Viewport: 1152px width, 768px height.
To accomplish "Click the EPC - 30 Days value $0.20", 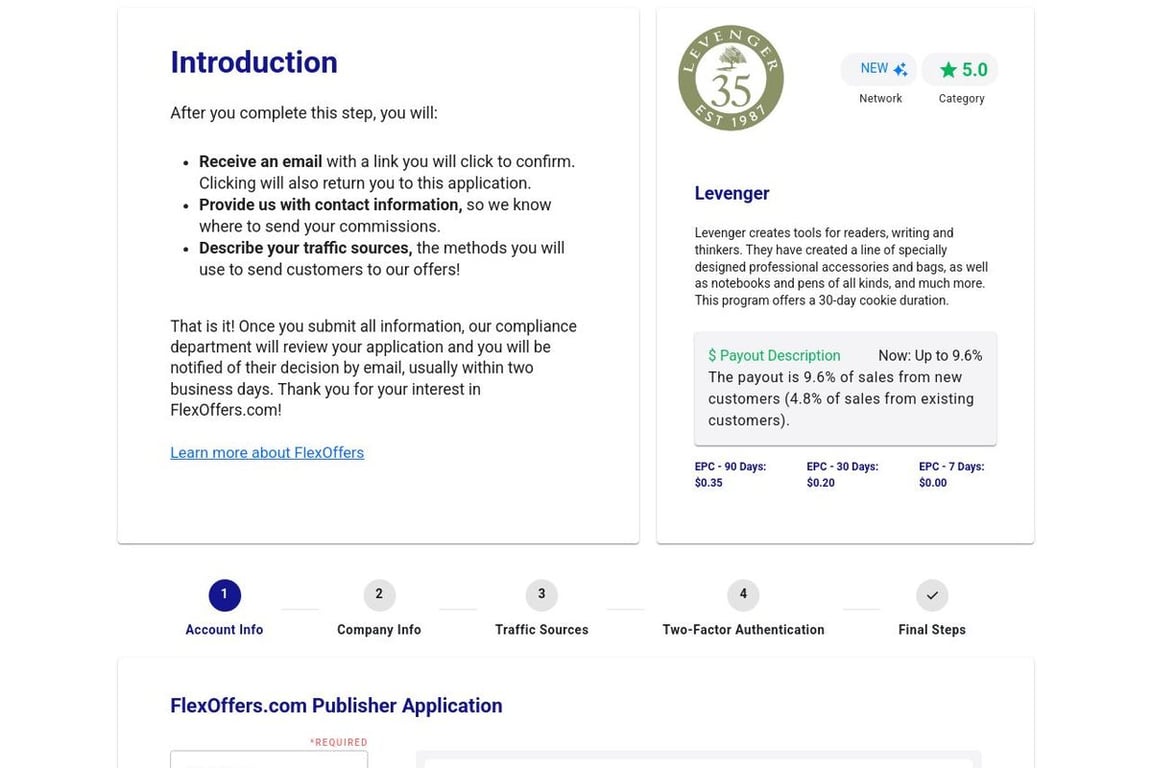I will 821,483.
